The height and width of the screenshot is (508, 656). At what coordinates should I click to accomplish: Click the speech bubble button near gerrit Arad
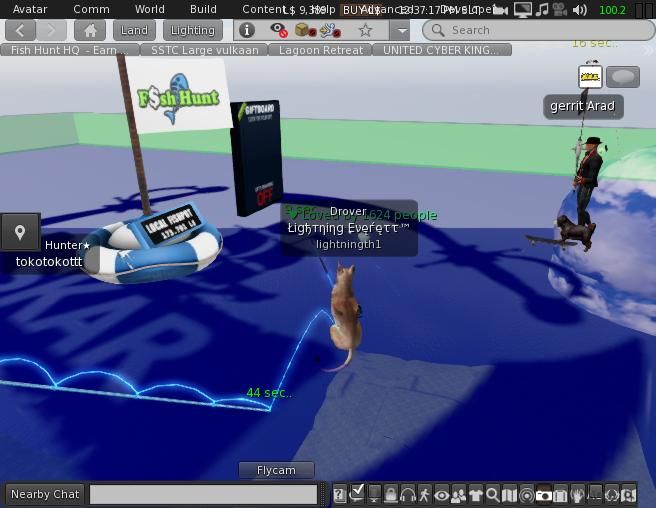coord(623,77)
